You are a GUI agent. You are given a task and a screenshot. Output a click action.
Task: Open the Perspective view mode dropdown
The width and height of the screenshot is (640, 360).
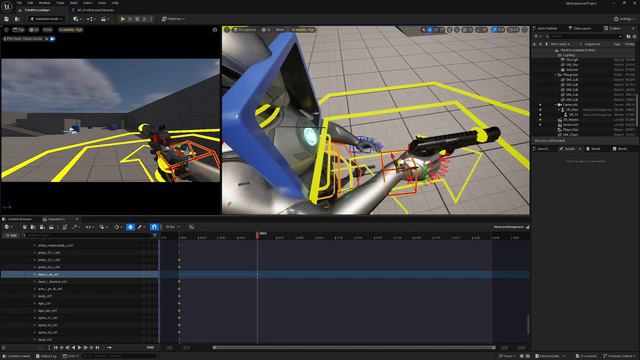point(245,30)
